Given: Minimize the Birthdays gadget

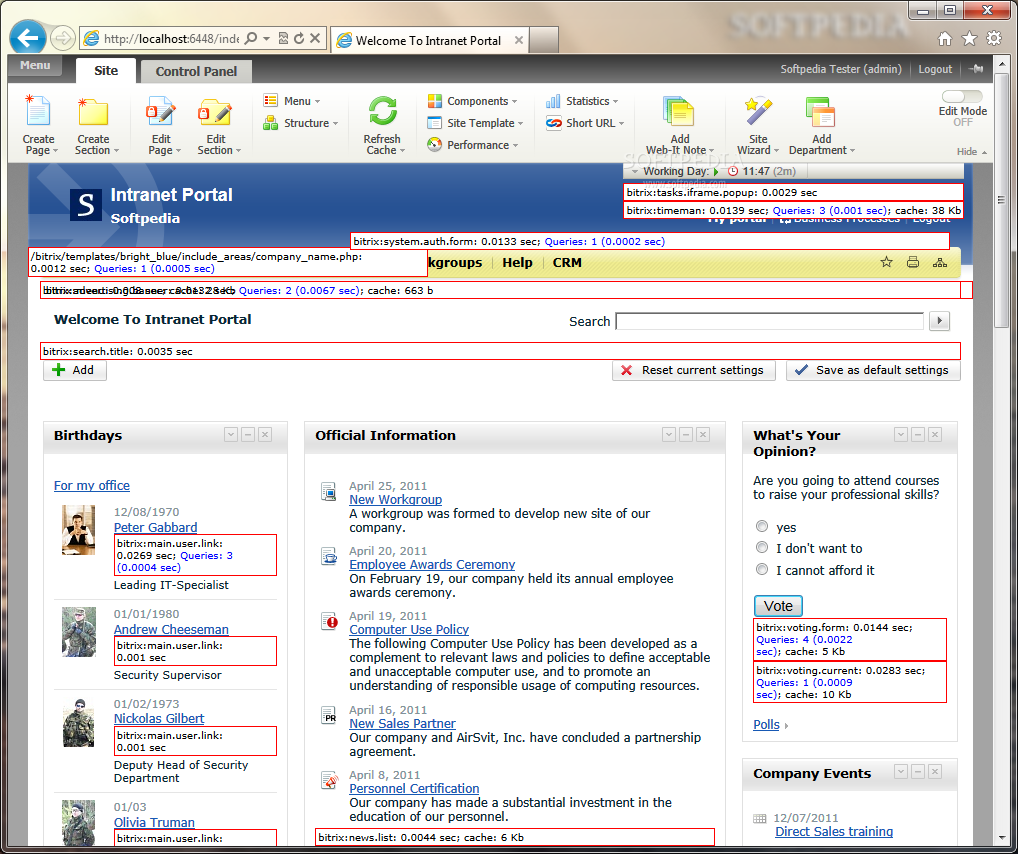Looking at the screenshot, I should (248, 434).
